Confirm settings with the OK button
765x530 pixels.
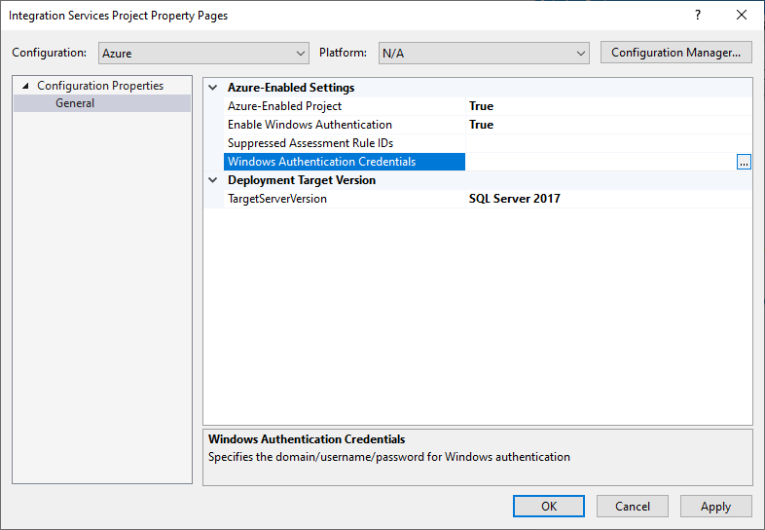point(548,507)
